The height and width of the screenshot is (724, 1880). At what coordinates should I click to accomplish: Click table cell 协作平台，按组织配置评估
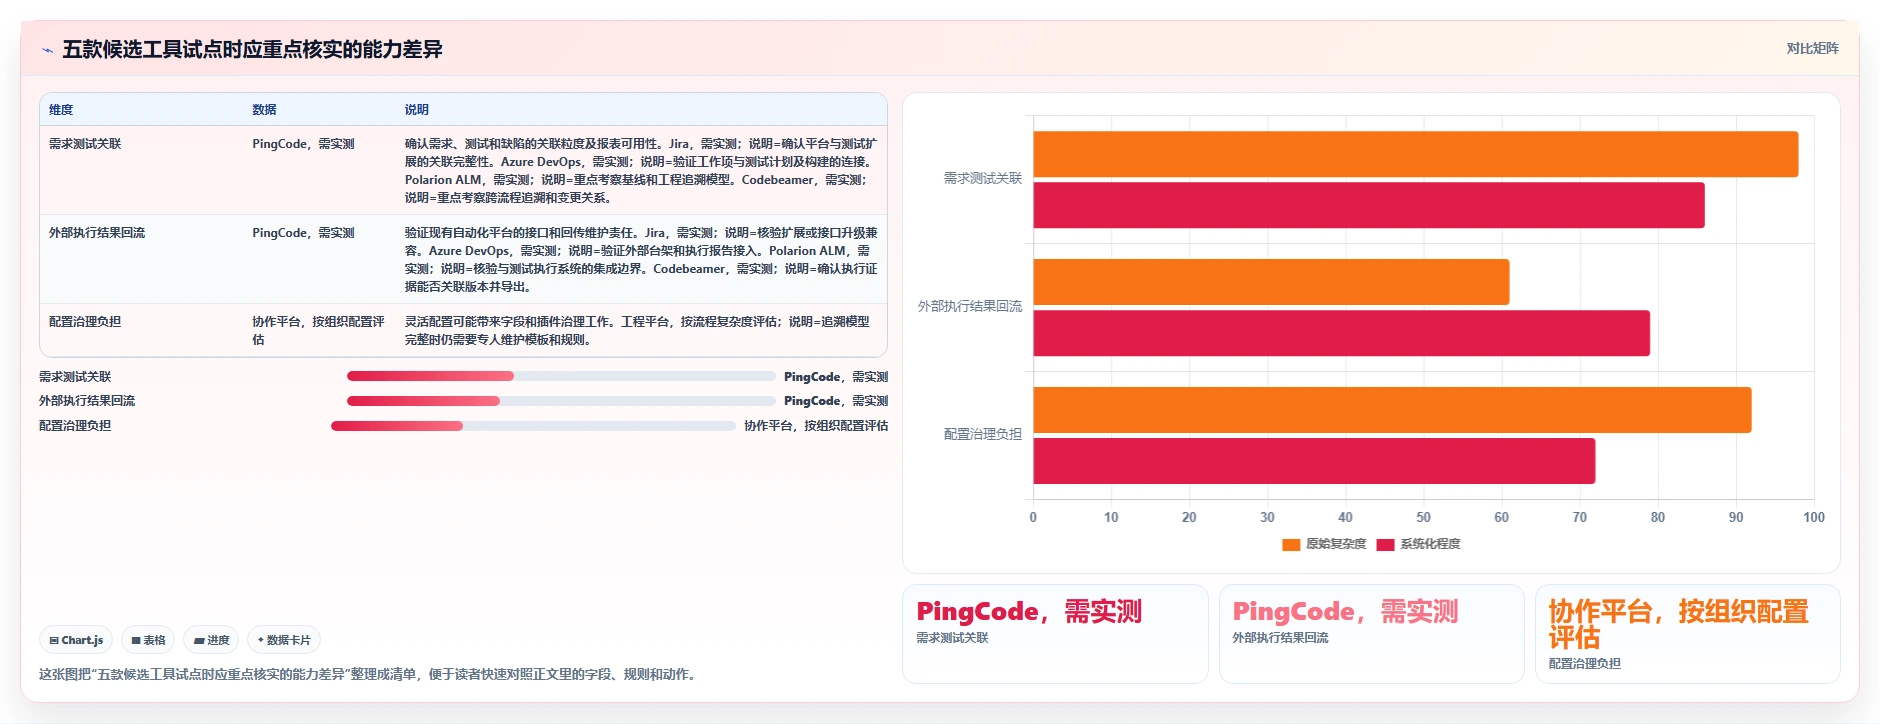tap(318, 331)
